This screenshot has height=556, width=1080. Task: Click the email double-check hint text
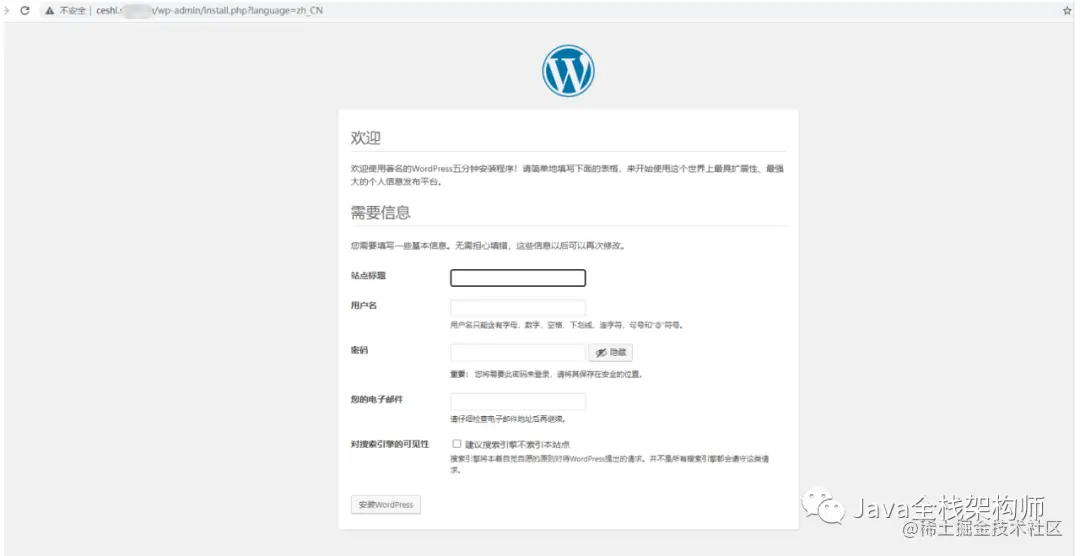[509, 419]
